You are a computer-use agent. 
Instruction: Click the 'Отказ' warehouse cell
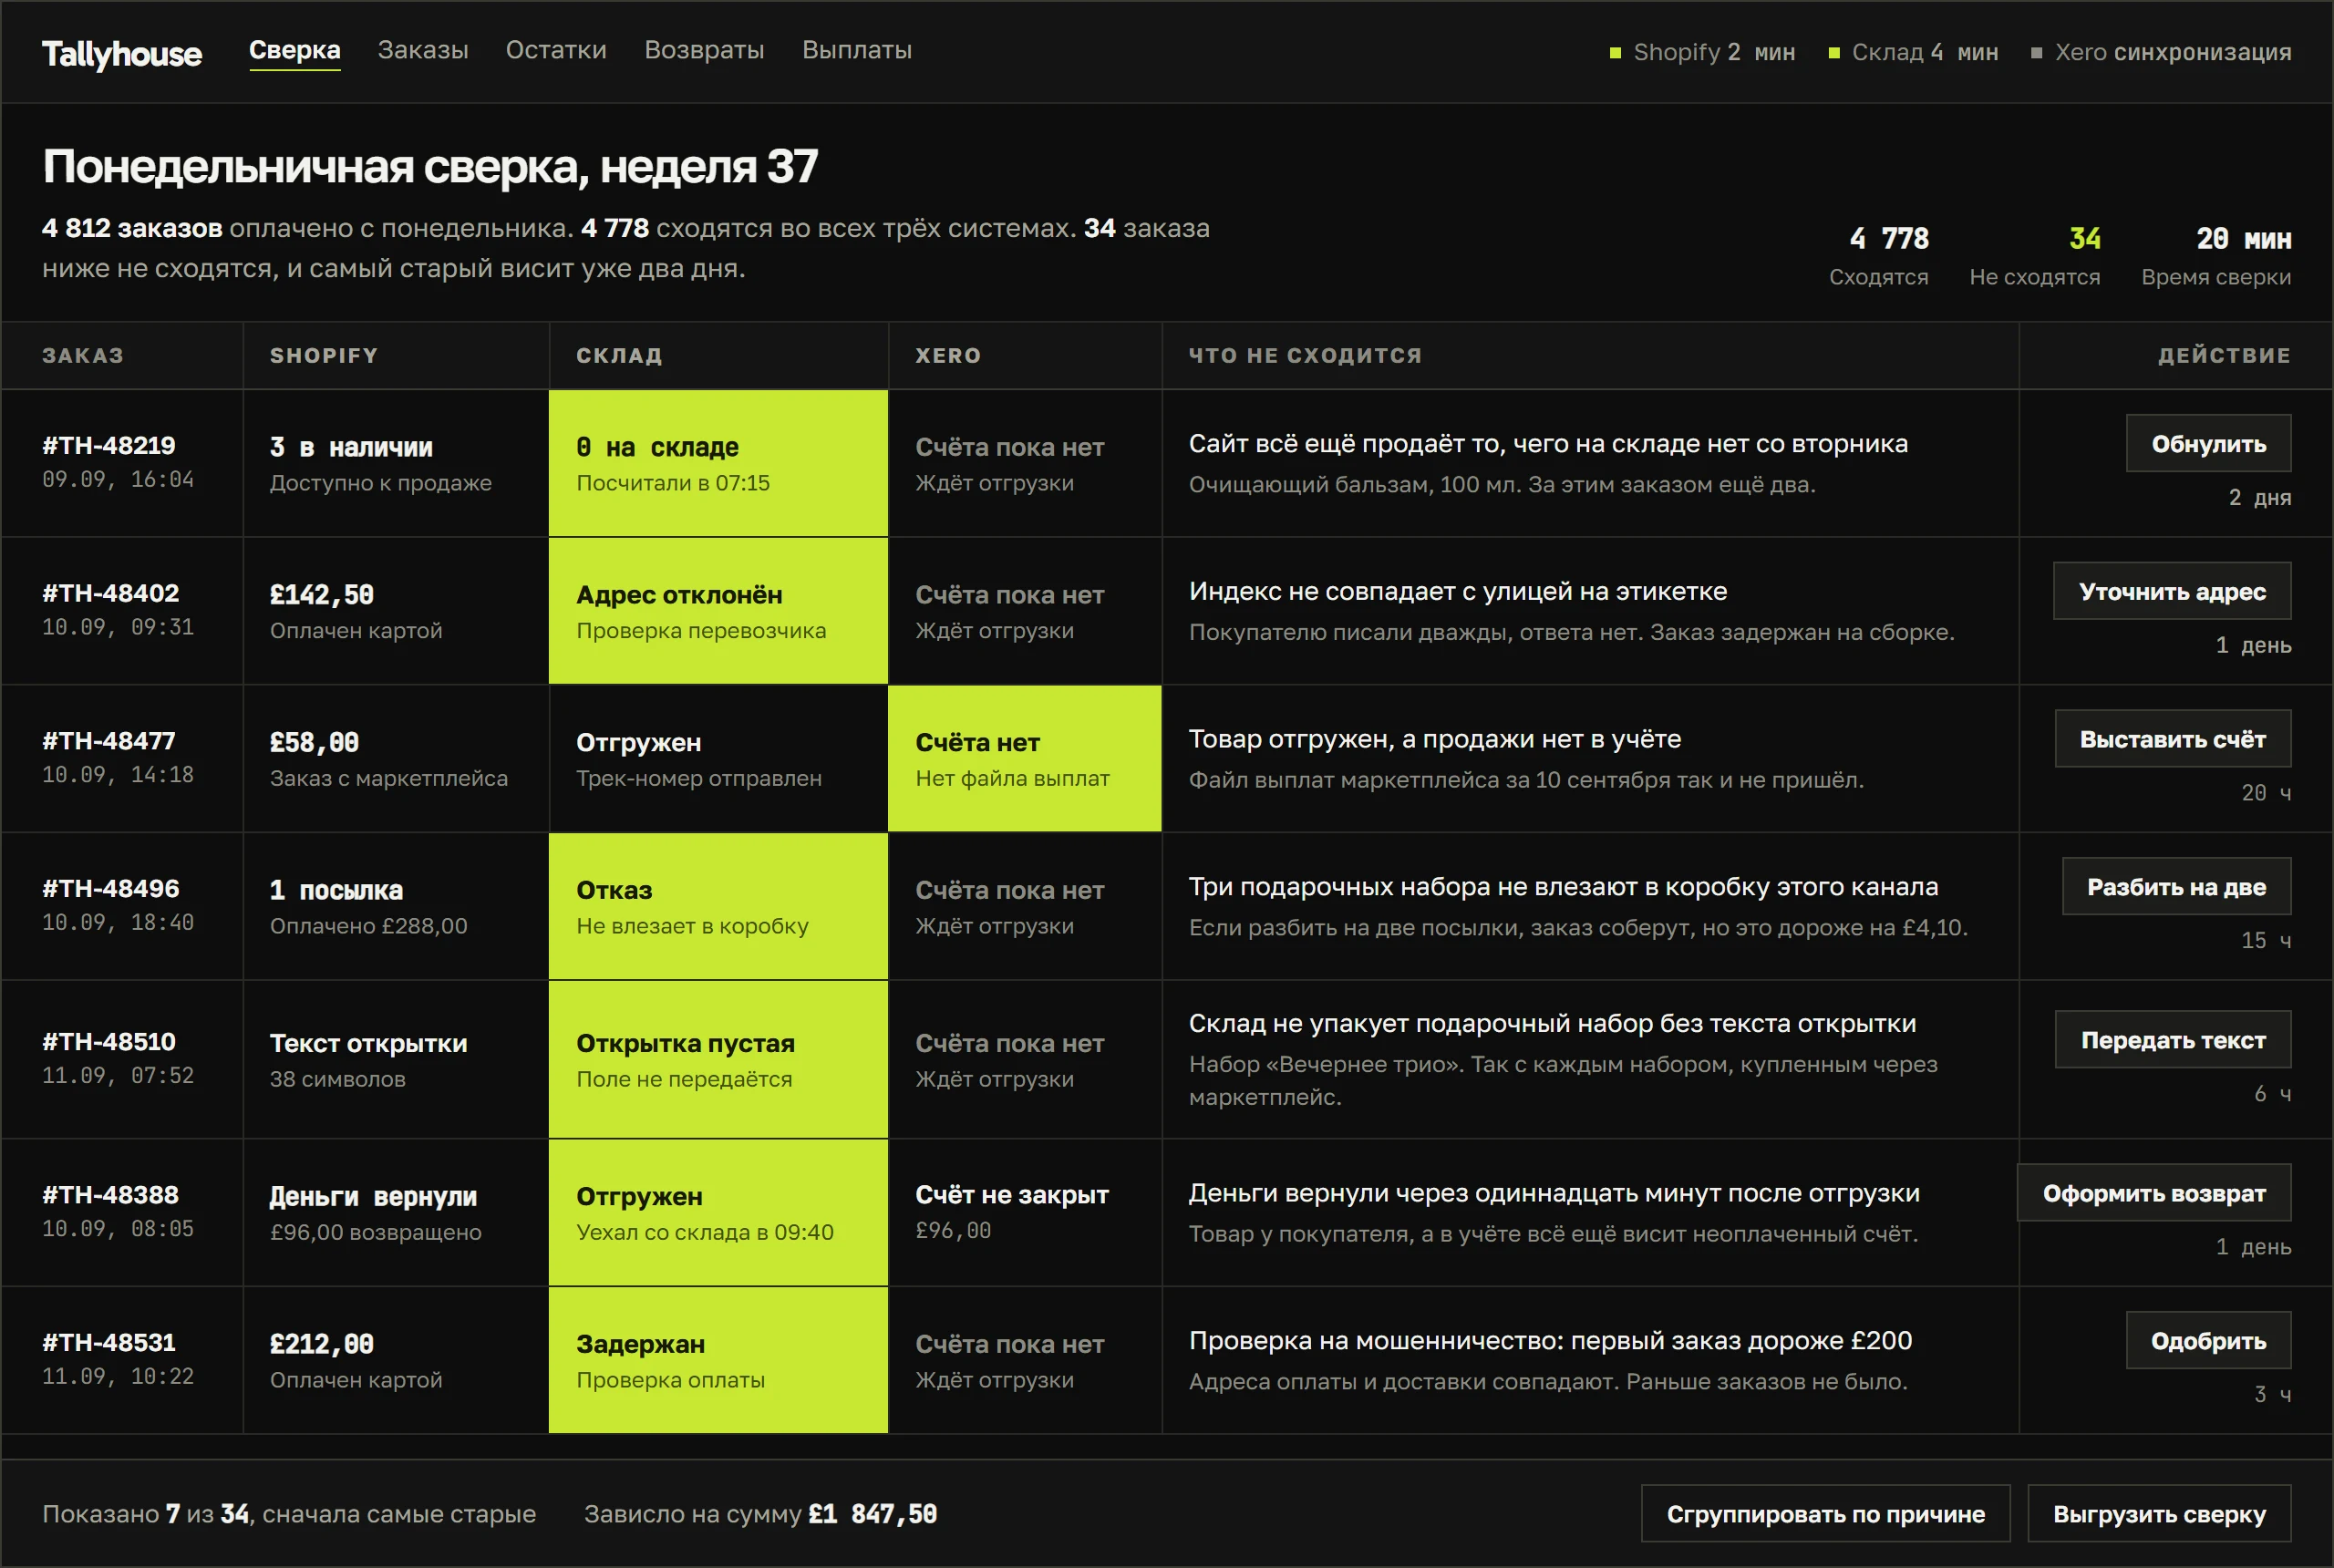coord(718,906)
